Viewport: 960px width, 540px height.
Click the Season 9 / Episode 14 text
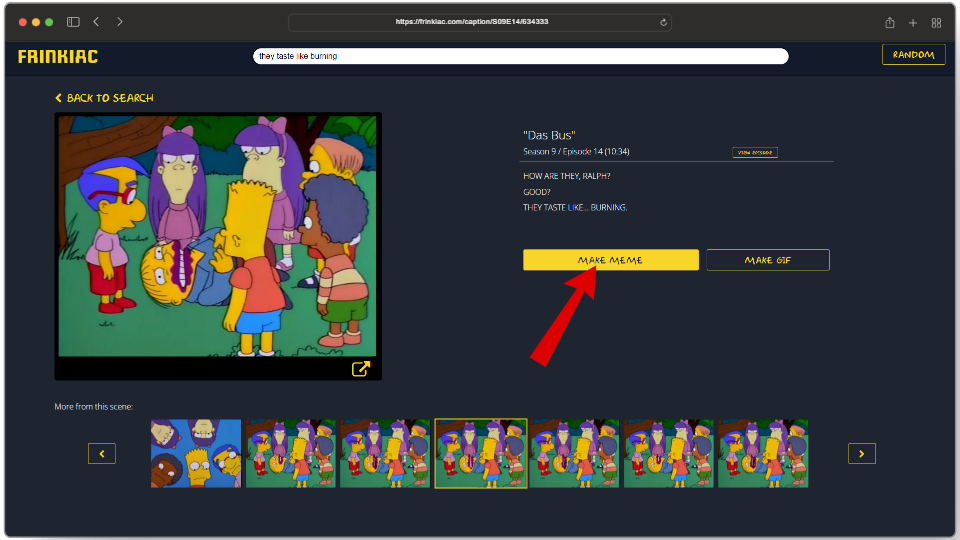click(576, 151)
